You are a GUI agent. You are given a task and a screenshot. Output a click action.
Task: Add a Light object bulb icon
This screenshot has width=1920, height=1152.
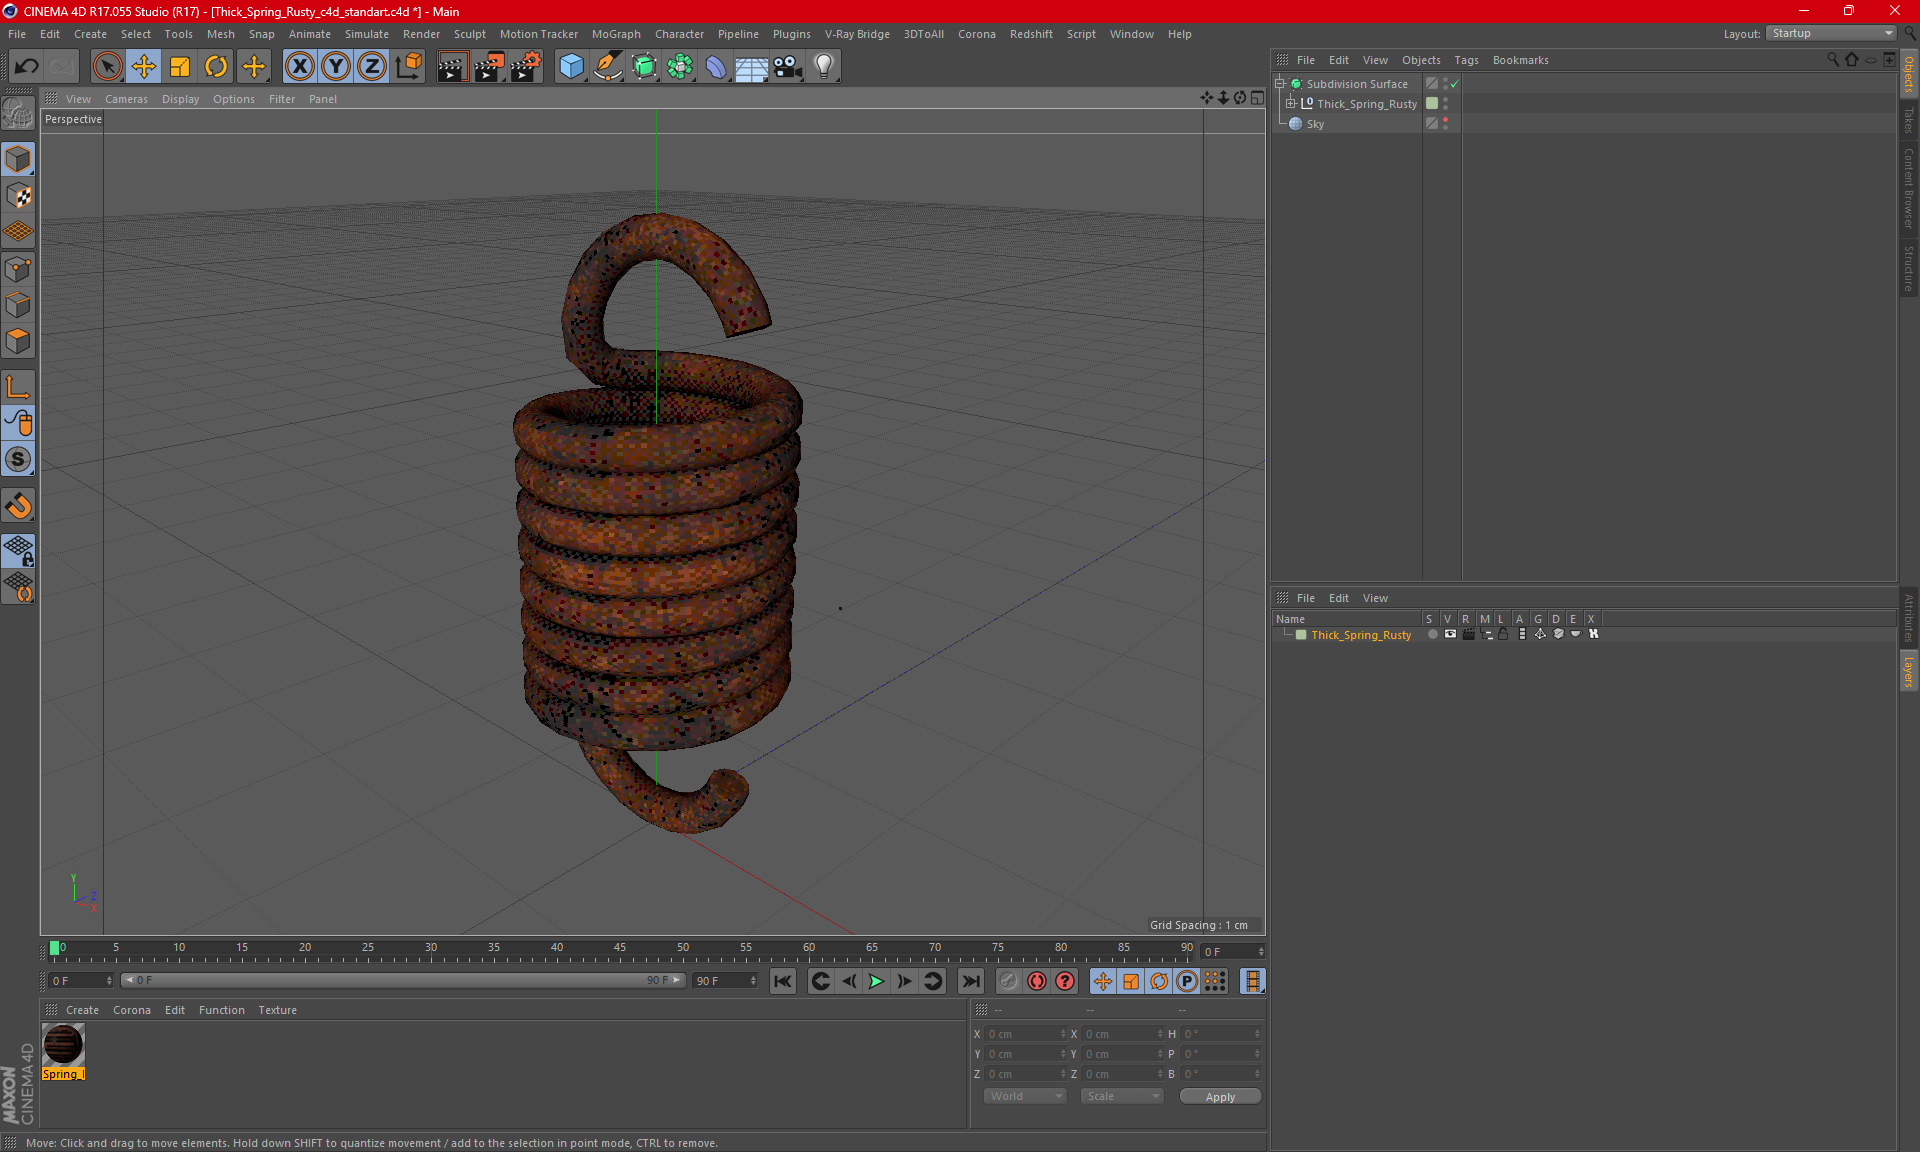(824, 67)
